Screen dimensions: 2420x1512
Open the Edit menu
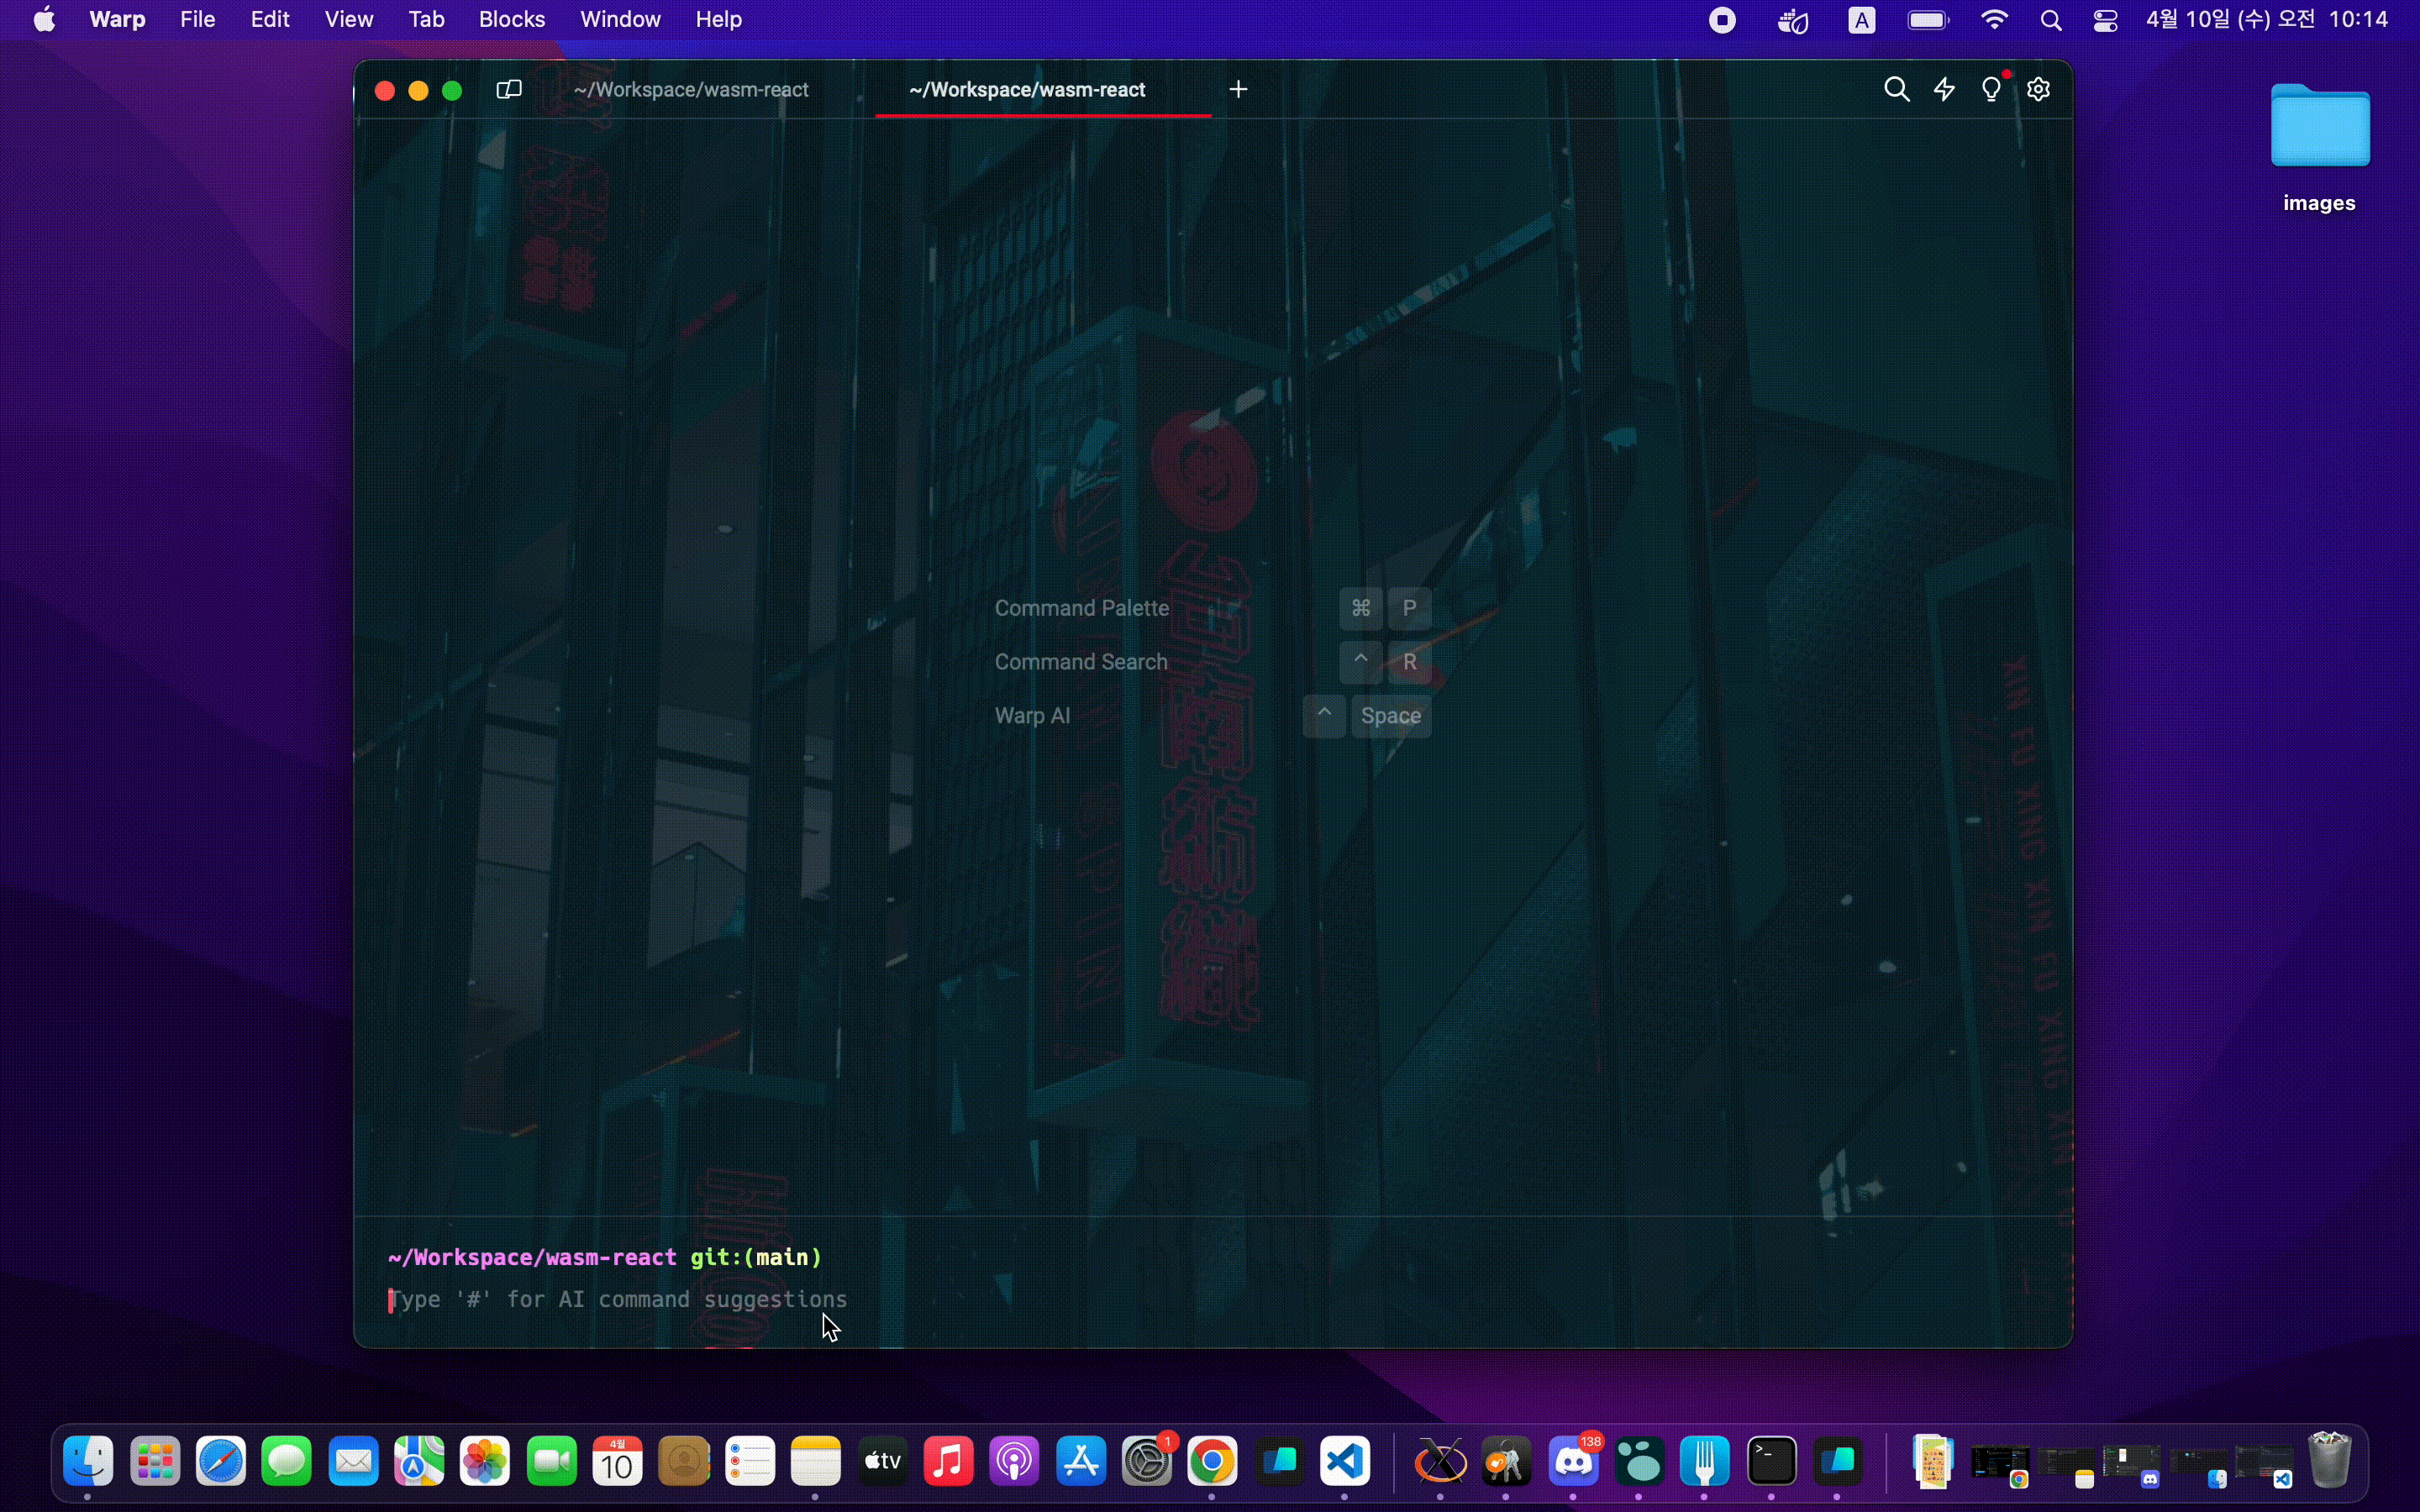click(270, 20)
